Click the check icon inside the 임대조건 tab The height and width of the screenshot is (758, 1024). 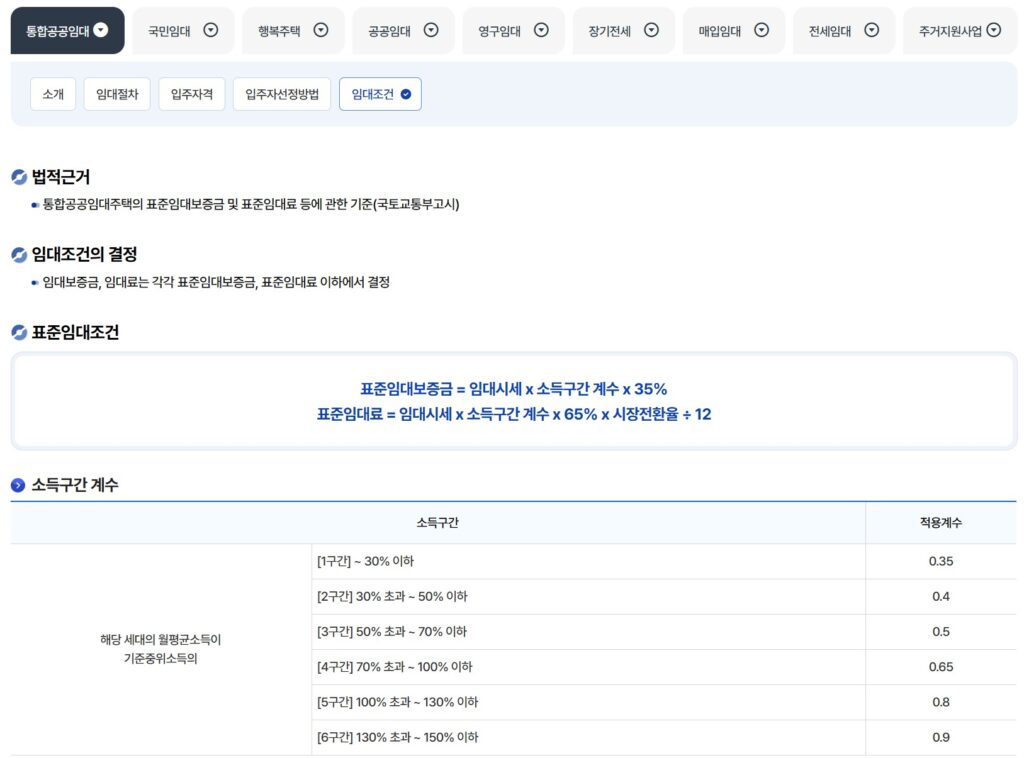click(x=404, y=94)
